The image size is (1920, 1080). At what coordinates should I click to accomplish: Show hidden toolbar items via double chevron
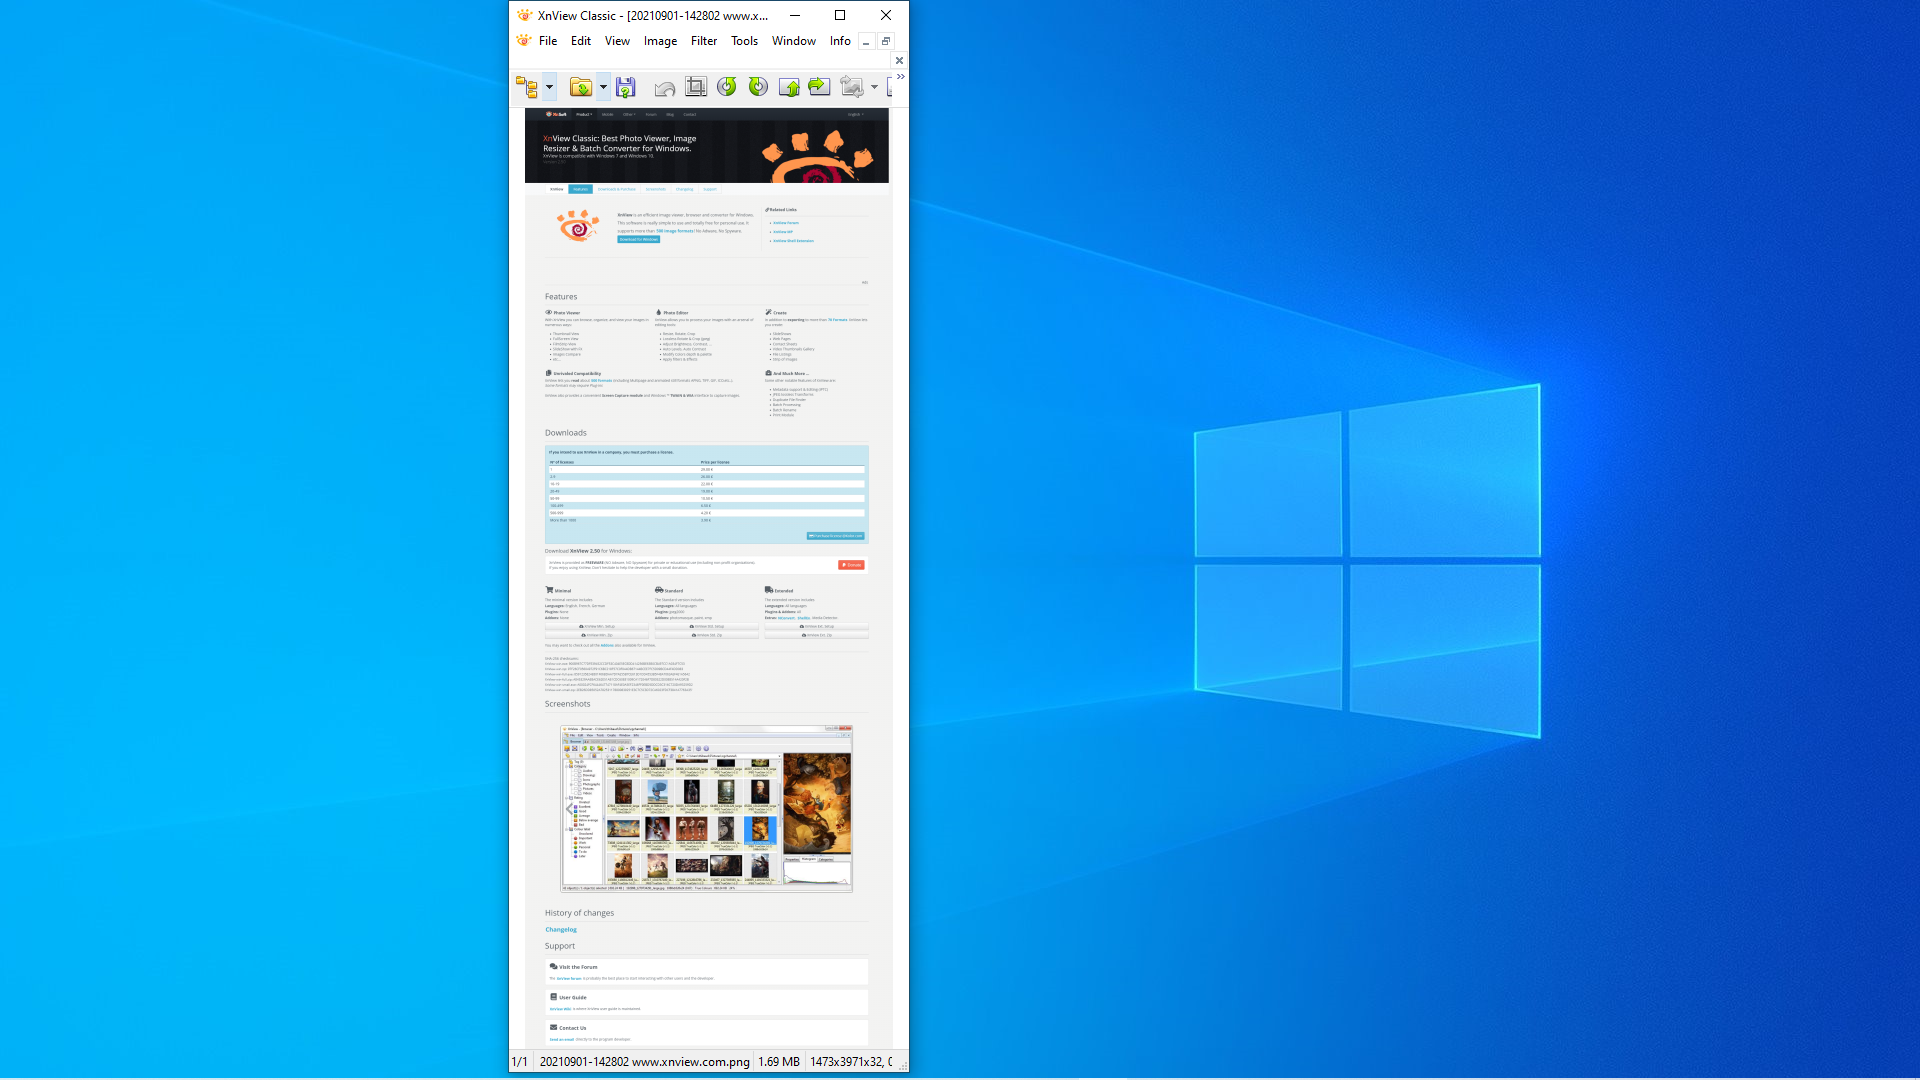point(900,77)
